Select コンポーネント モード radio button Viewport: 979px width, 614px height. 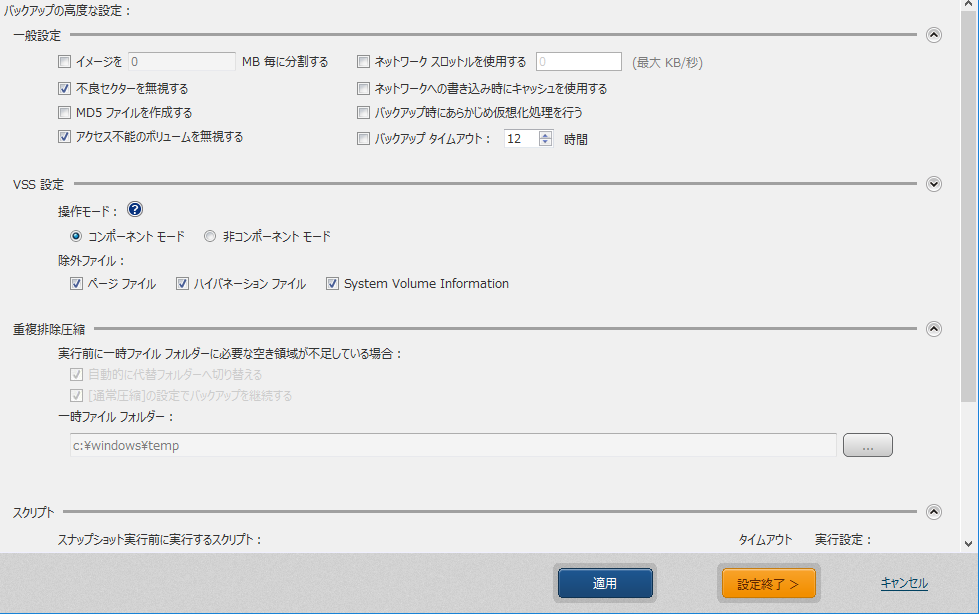(76, 237)
